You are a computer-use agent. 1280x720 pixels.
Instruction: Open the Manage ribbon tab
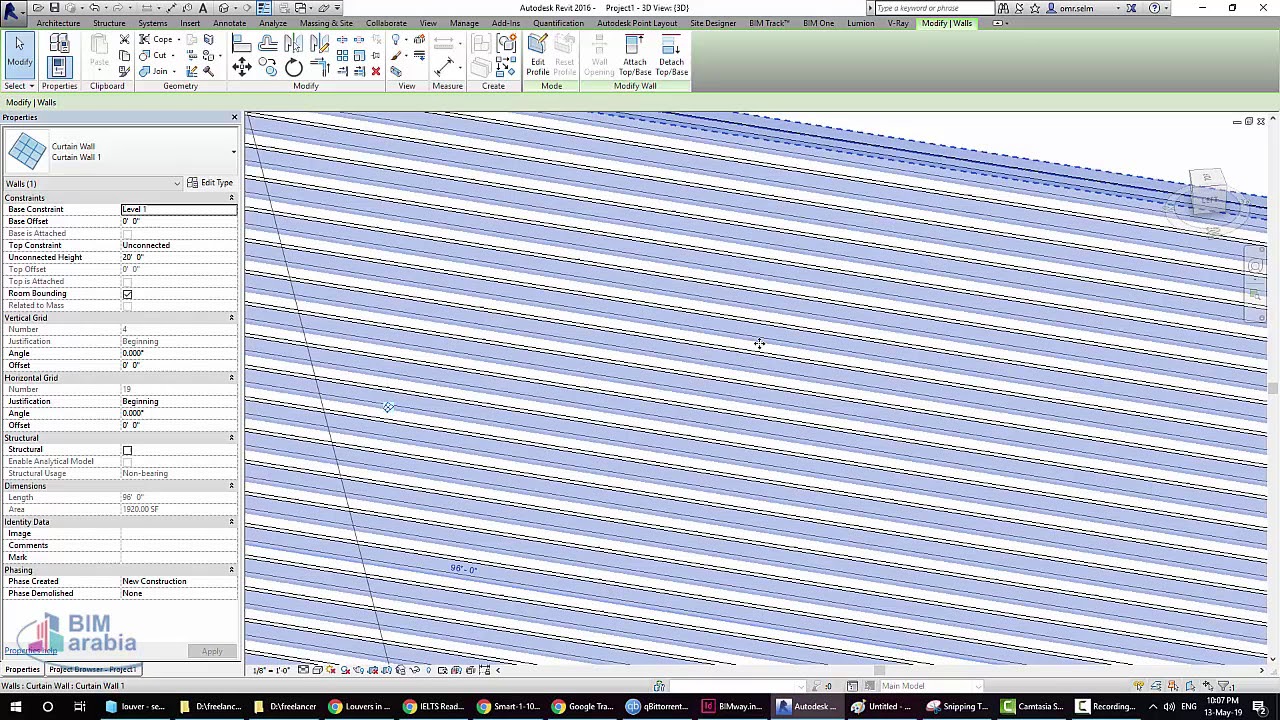[464, 23]
